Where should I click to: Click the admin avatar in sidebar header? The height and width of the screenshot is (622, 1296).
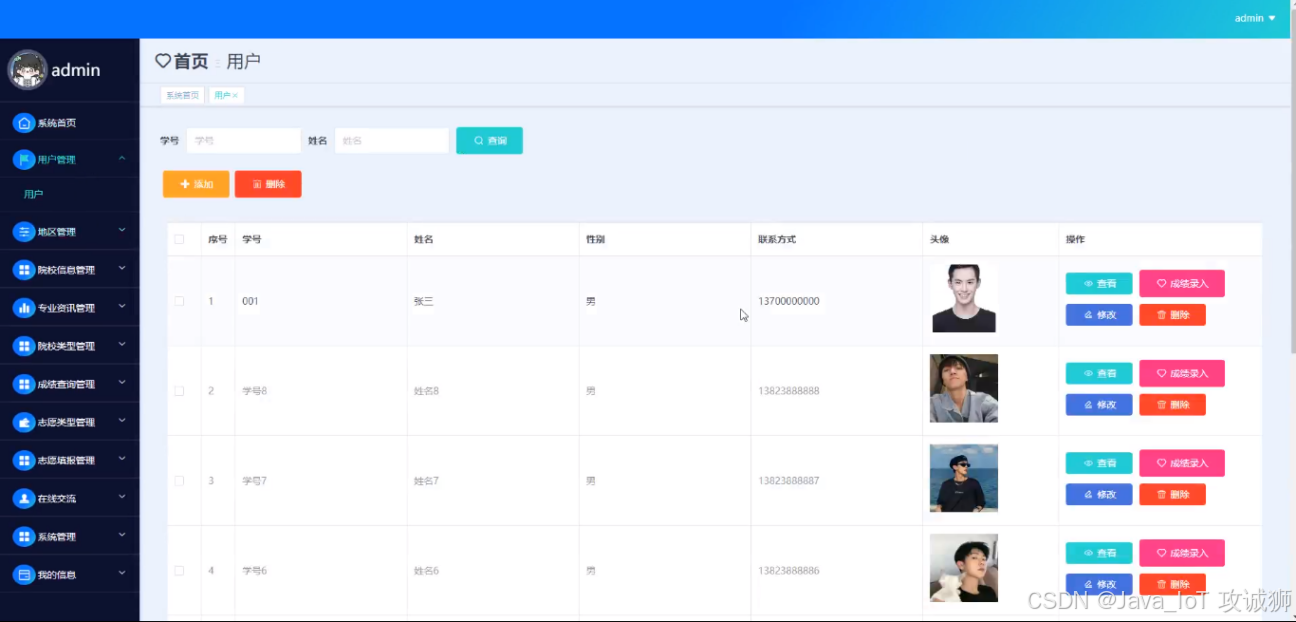click(x=27, y=70)
